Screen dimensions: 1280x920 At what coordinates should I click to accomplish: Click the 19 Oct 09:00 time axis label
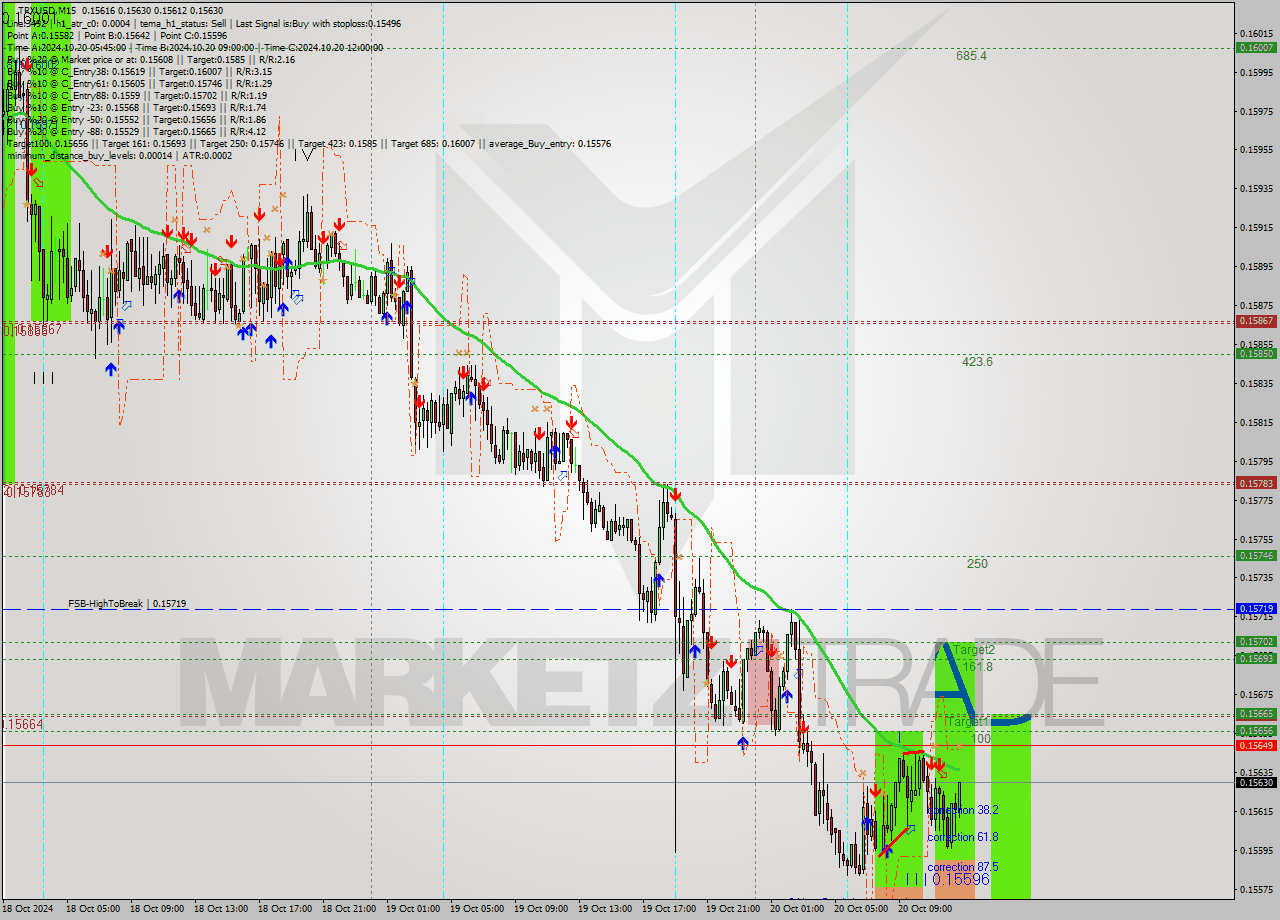pyautogui.click(x=539, y=909)
